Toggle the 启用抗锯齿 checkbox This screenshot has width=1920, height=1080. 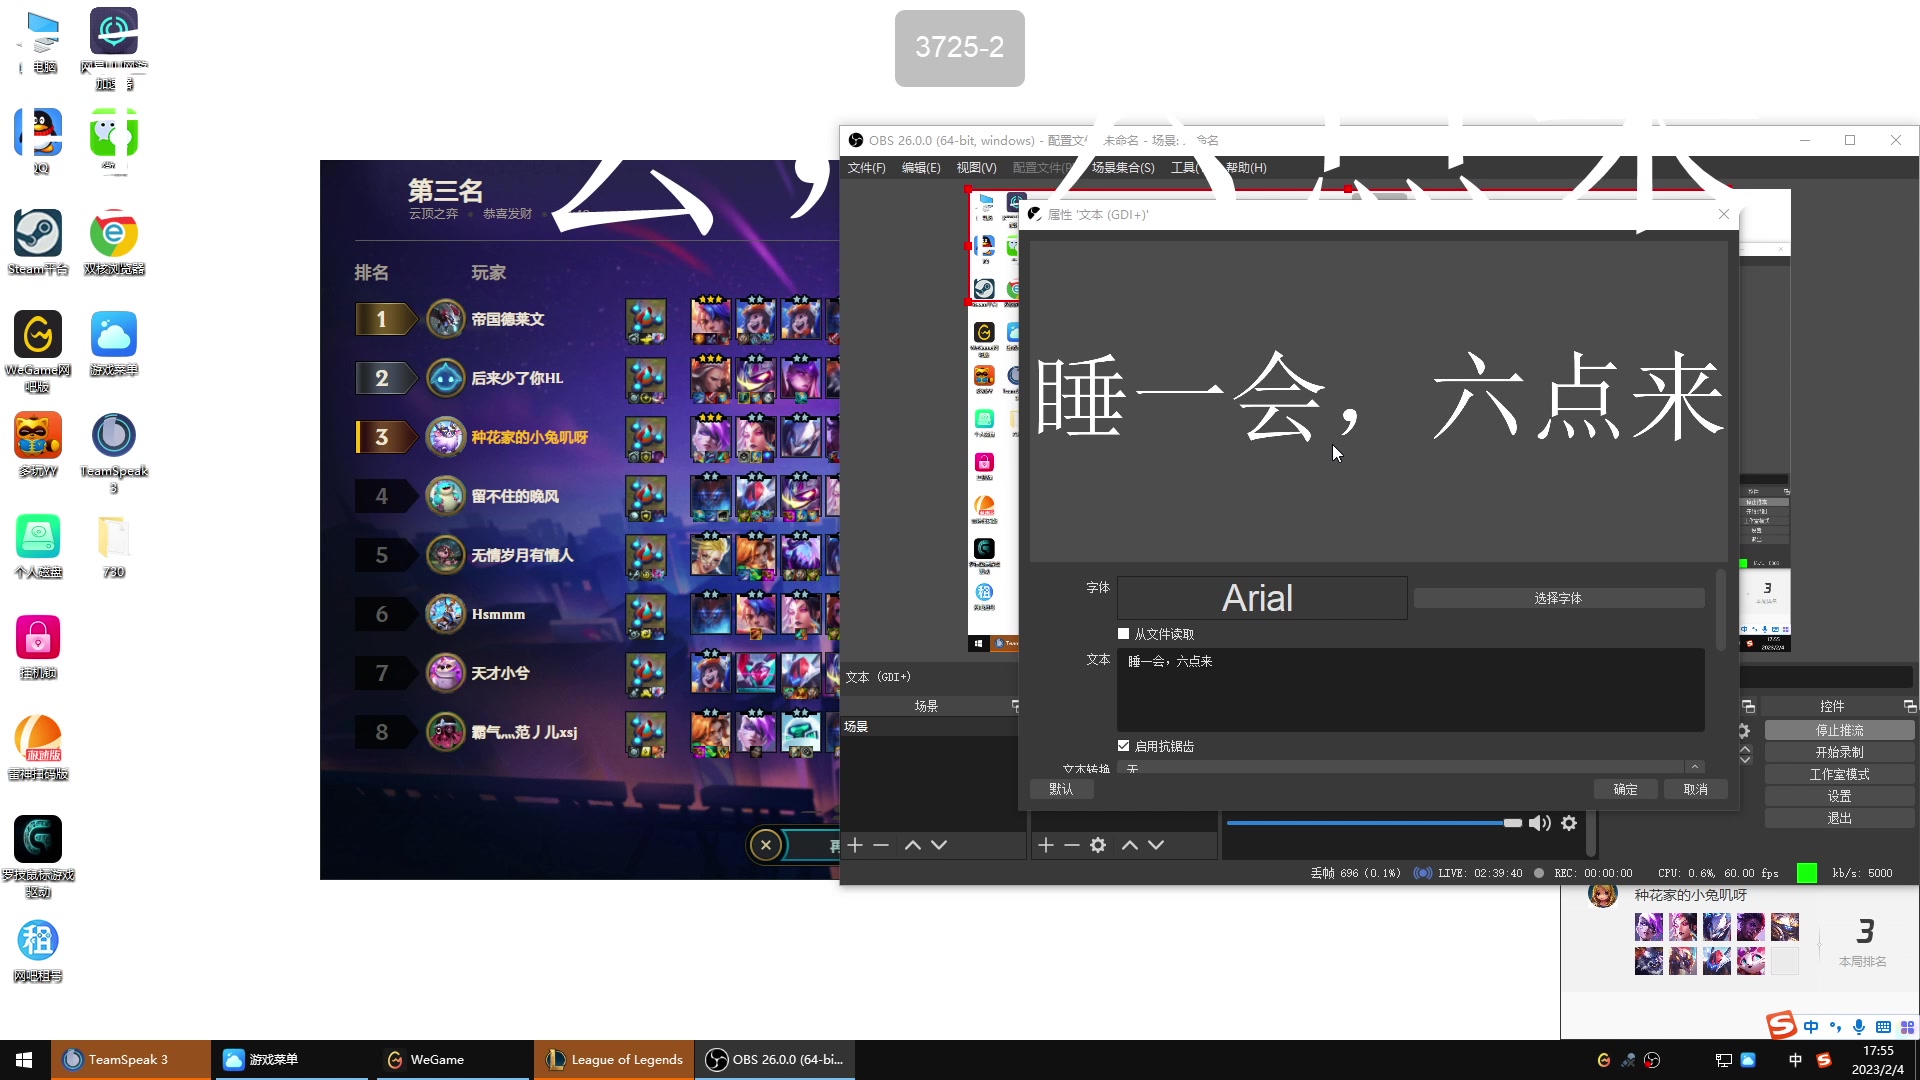coord(1123,746)
